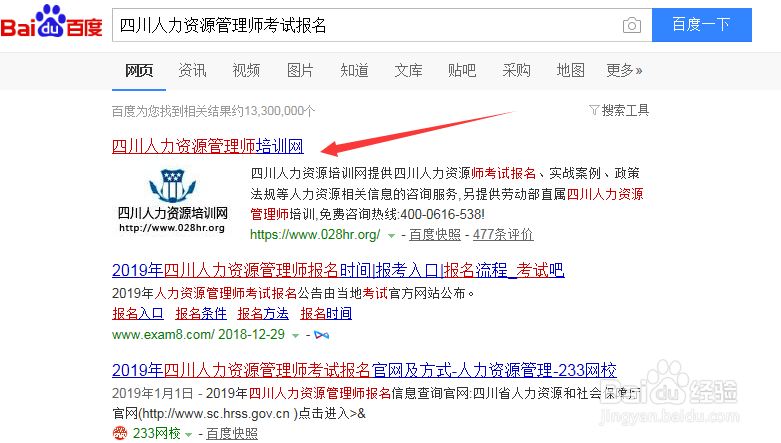The image size is (781, 443).
Task: Click the 报名时间 sublink
Action: (326, 313)
